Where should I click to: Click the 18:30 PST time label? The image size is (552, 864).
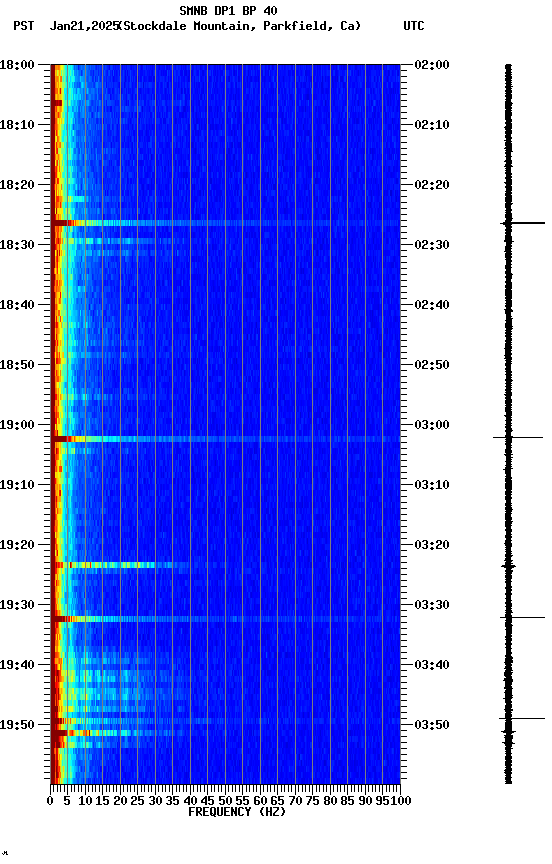click(17, 245)
